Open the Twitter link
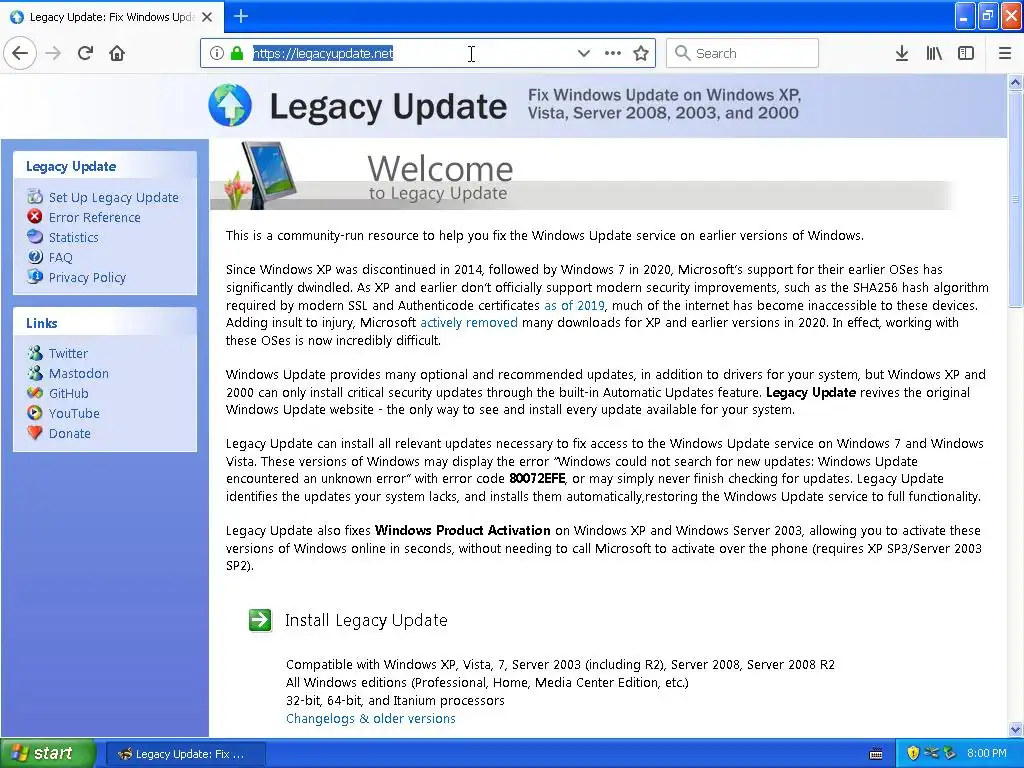 [x=68, y=353]
